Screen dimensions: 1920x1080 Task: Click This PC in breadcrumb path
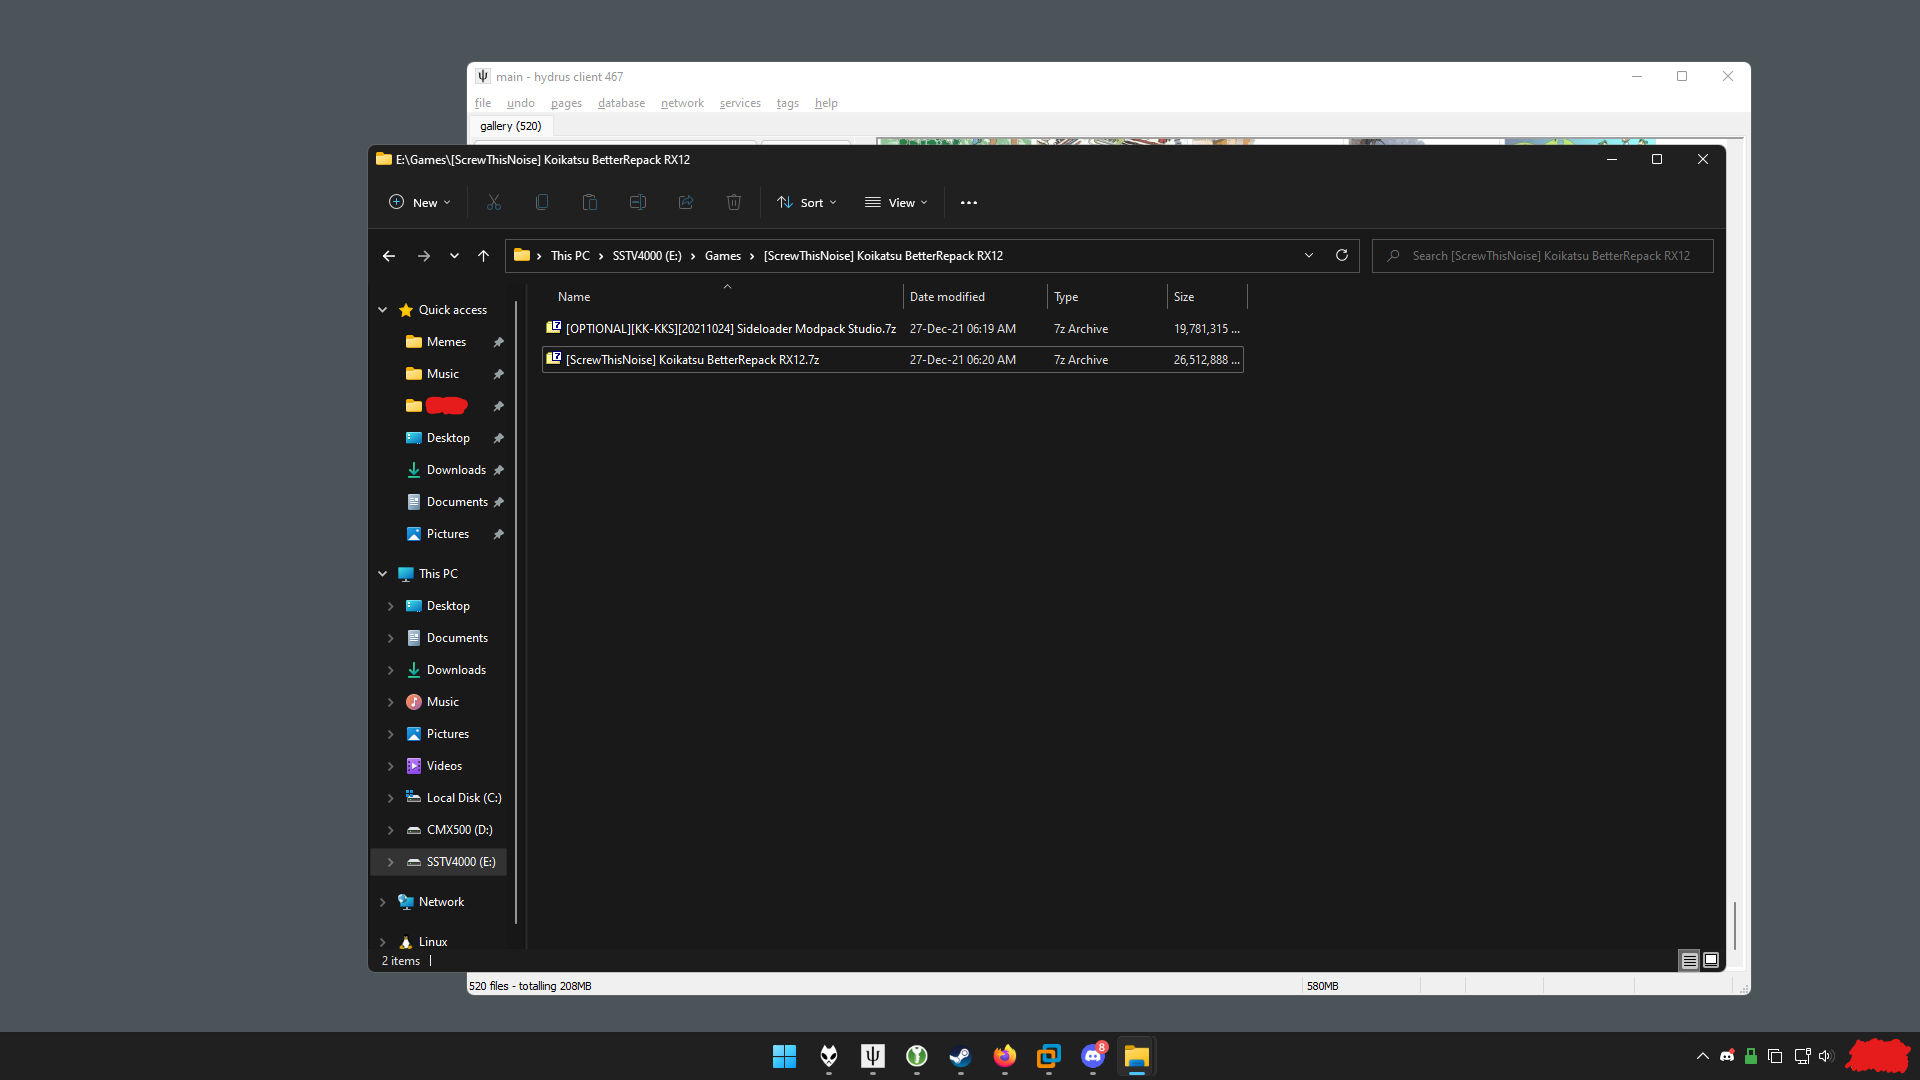[570, 256]
